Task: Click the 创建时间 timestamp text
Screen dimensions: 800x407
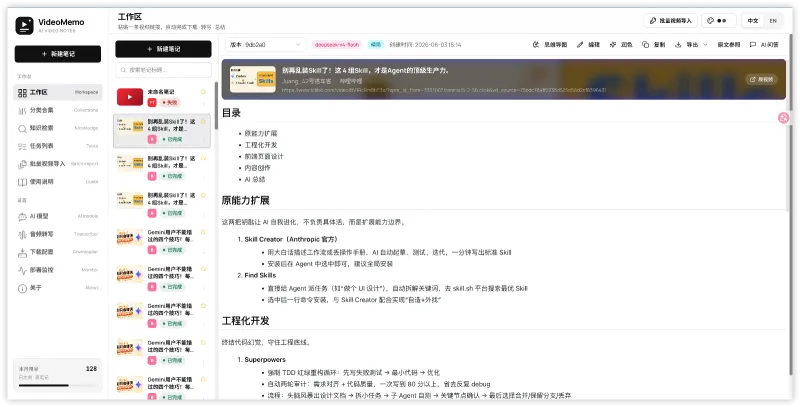Action: point(425,45)
